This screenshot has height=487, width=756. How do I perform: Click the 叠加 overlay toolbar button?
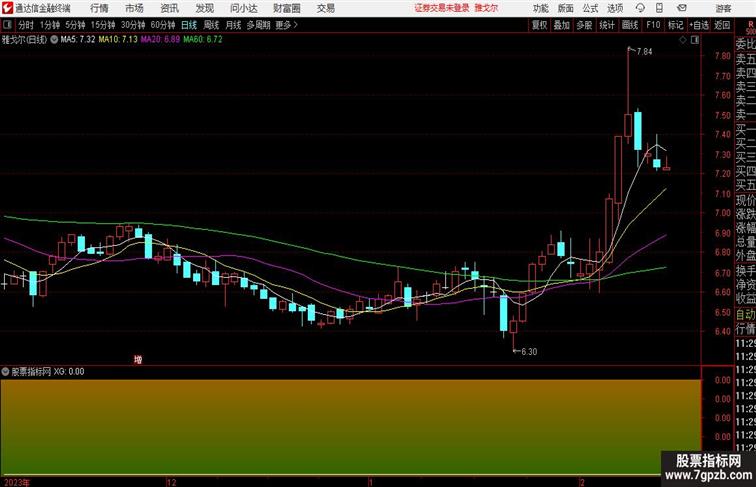562,25
